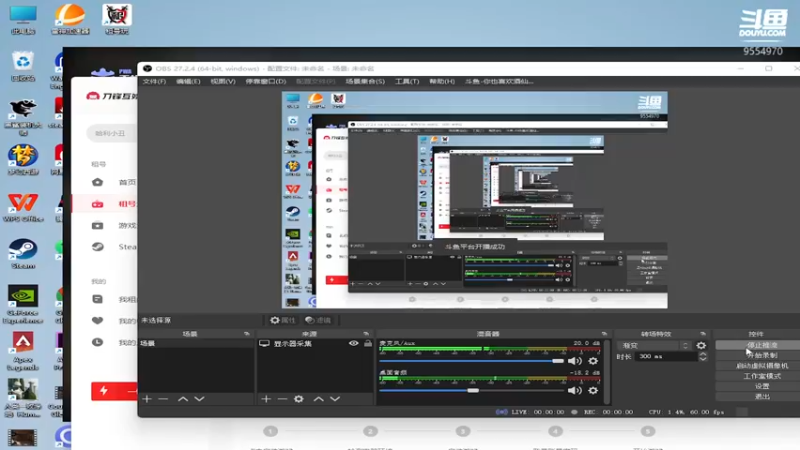Click the 时长 300 ms duration field
The image size is (800, 450).
pos(667,357)
